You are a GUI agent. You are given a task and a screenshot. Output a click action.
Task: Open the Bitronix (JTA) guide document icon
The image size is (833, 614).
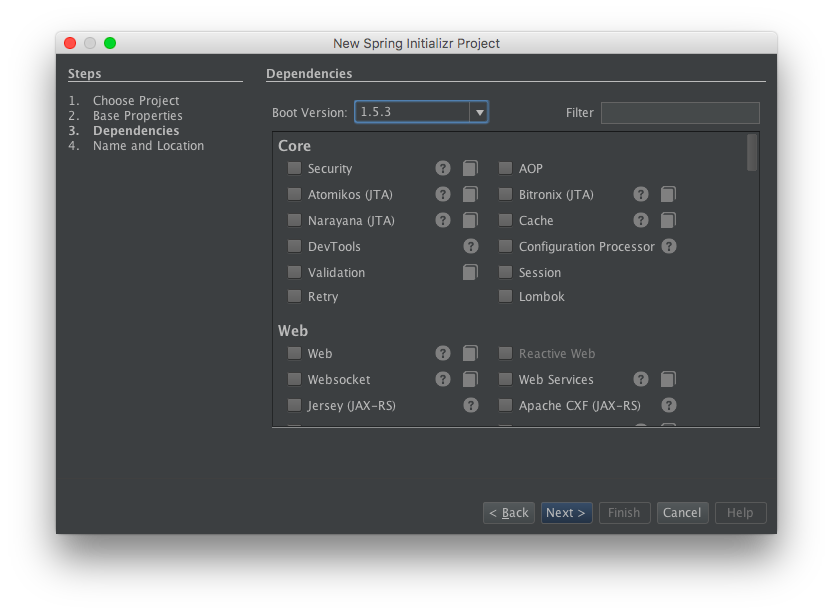pyautogui.click(x=668, y=194)
